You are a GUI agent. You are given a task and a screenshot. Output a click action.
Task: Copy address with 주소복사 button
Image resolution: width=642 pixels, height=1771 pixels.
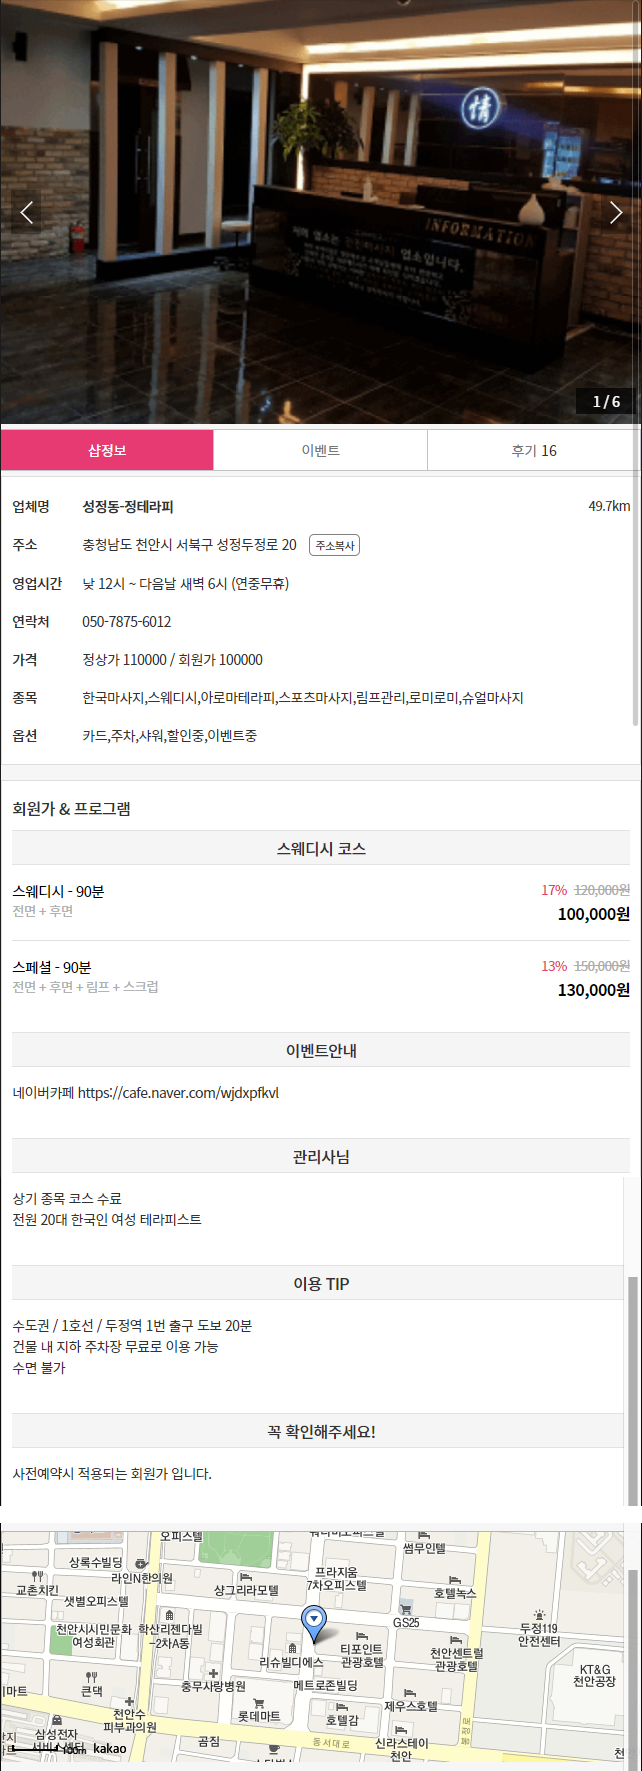[334, 545]
